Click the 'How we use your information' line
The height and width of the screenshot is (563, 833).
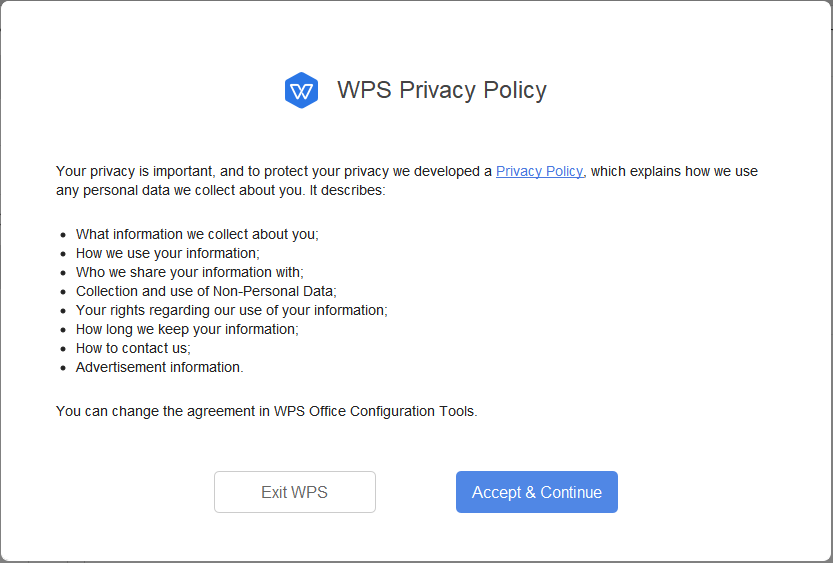tap(168, 253)
